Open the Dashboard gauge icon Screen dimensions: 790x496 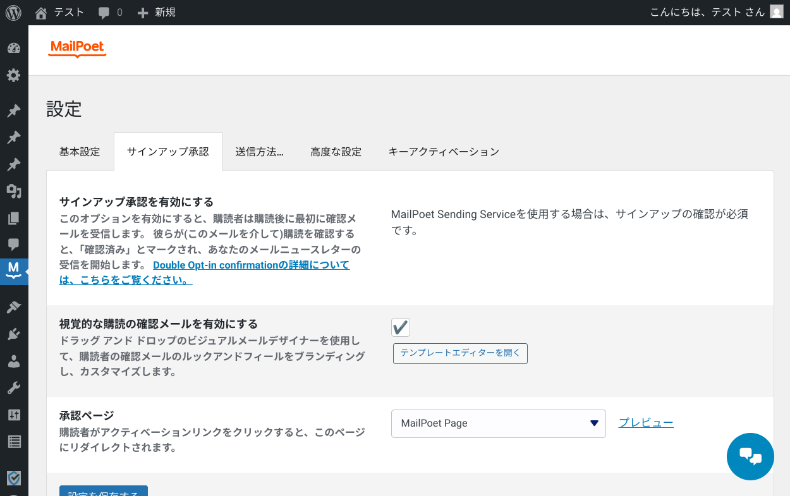pyautogui.click(x=14, y=48)
